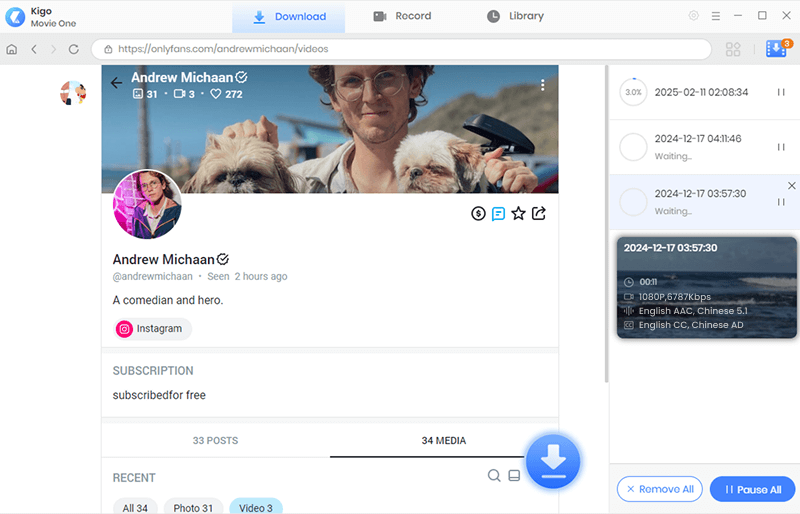Send a tip via dollar icon
Image resolution: width=800 pixels, height=514 pixels.
click(x=478, y=213)
